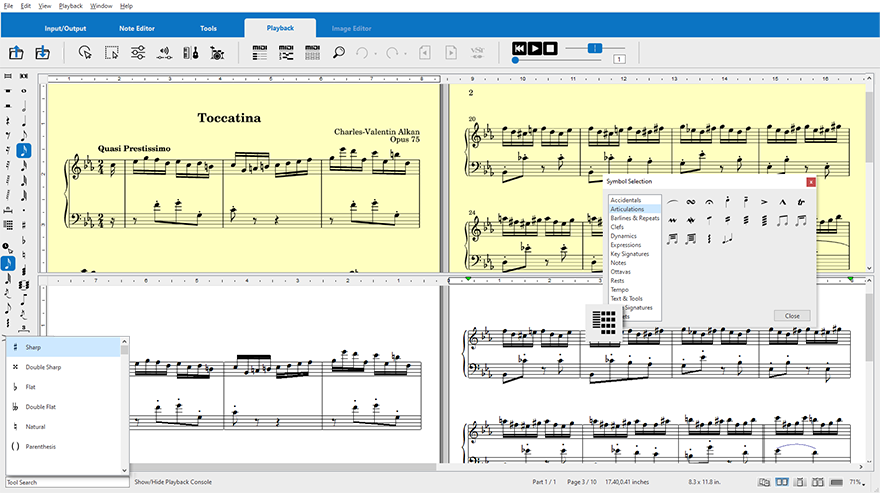This screenshot has width=880, height=493.
Task: Open the View menu
Action: tap(44, 6)
